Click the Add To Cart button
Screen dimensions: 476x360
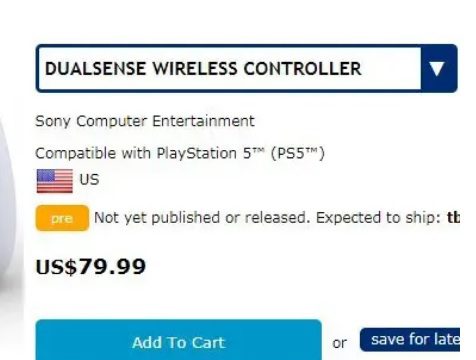(179, 340)
